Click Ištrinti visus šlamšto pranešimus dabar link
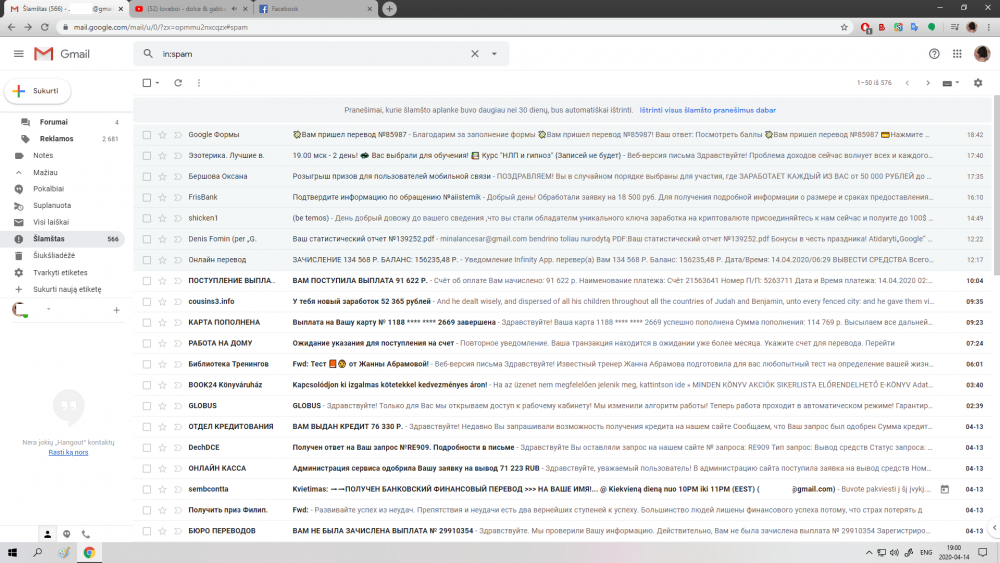 point(707,110)
